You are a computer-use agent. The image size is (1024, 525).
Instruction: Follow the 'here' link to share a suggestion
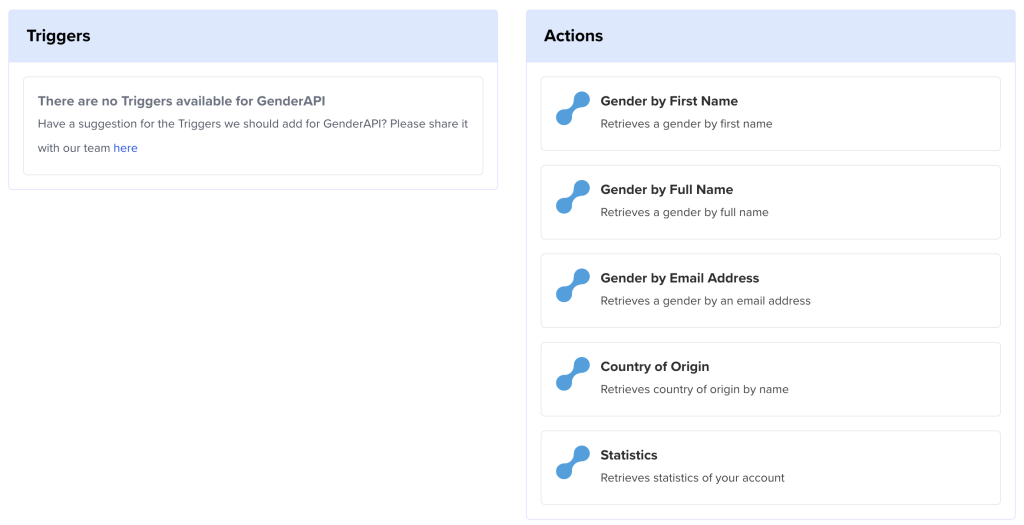point(125,148)
